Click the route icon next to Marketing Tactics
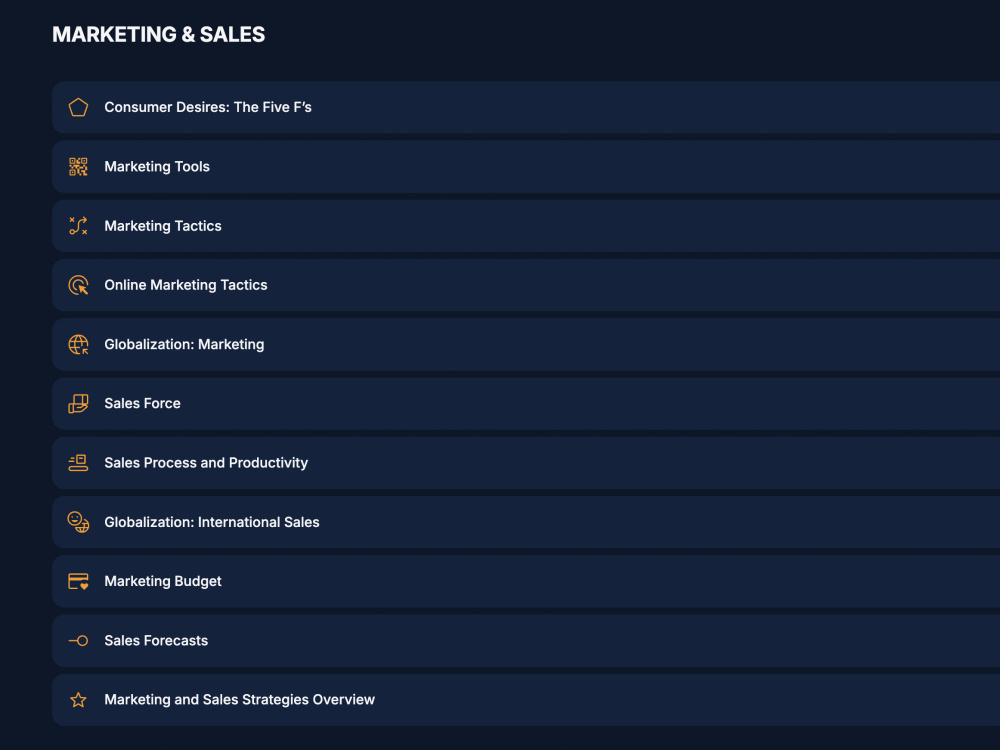Screen dimensions: 1000x750 tap(78, 226)
